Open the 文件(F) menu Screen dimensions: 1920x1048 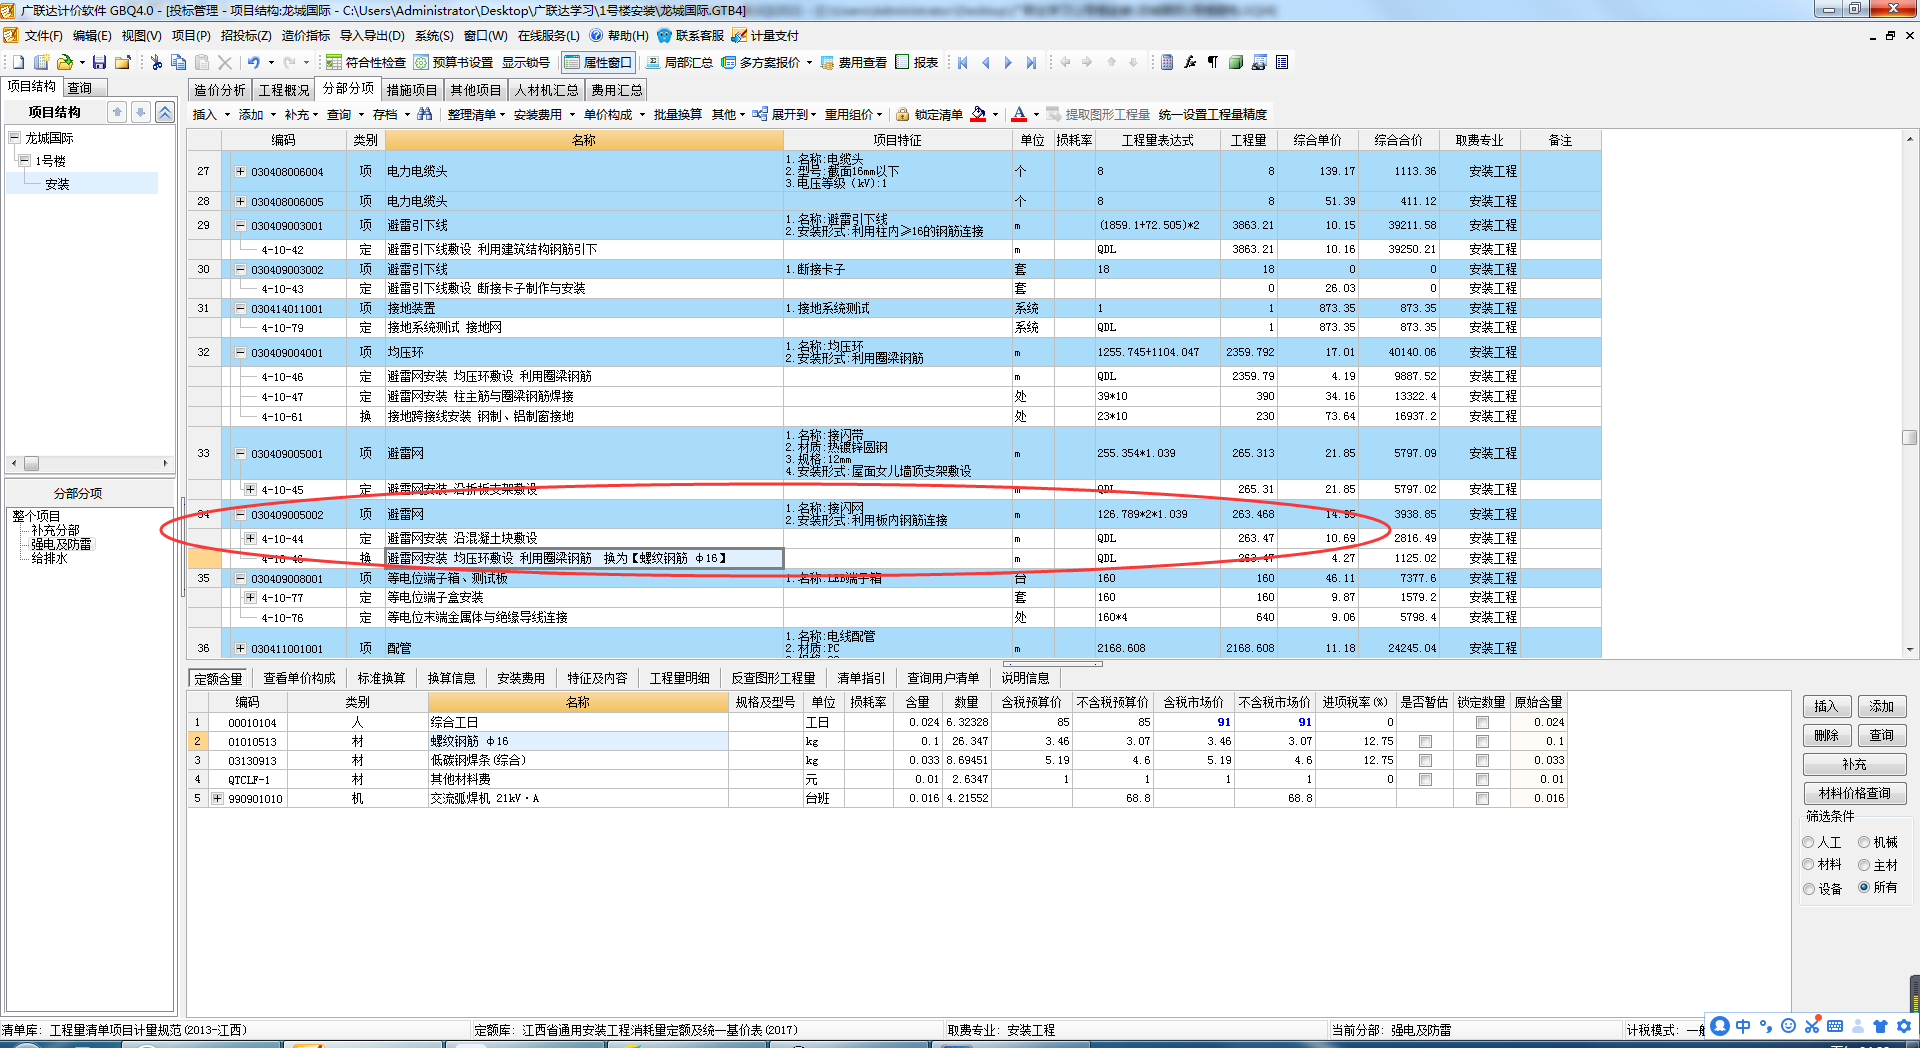pyautogui.click(x=43, y=35)
